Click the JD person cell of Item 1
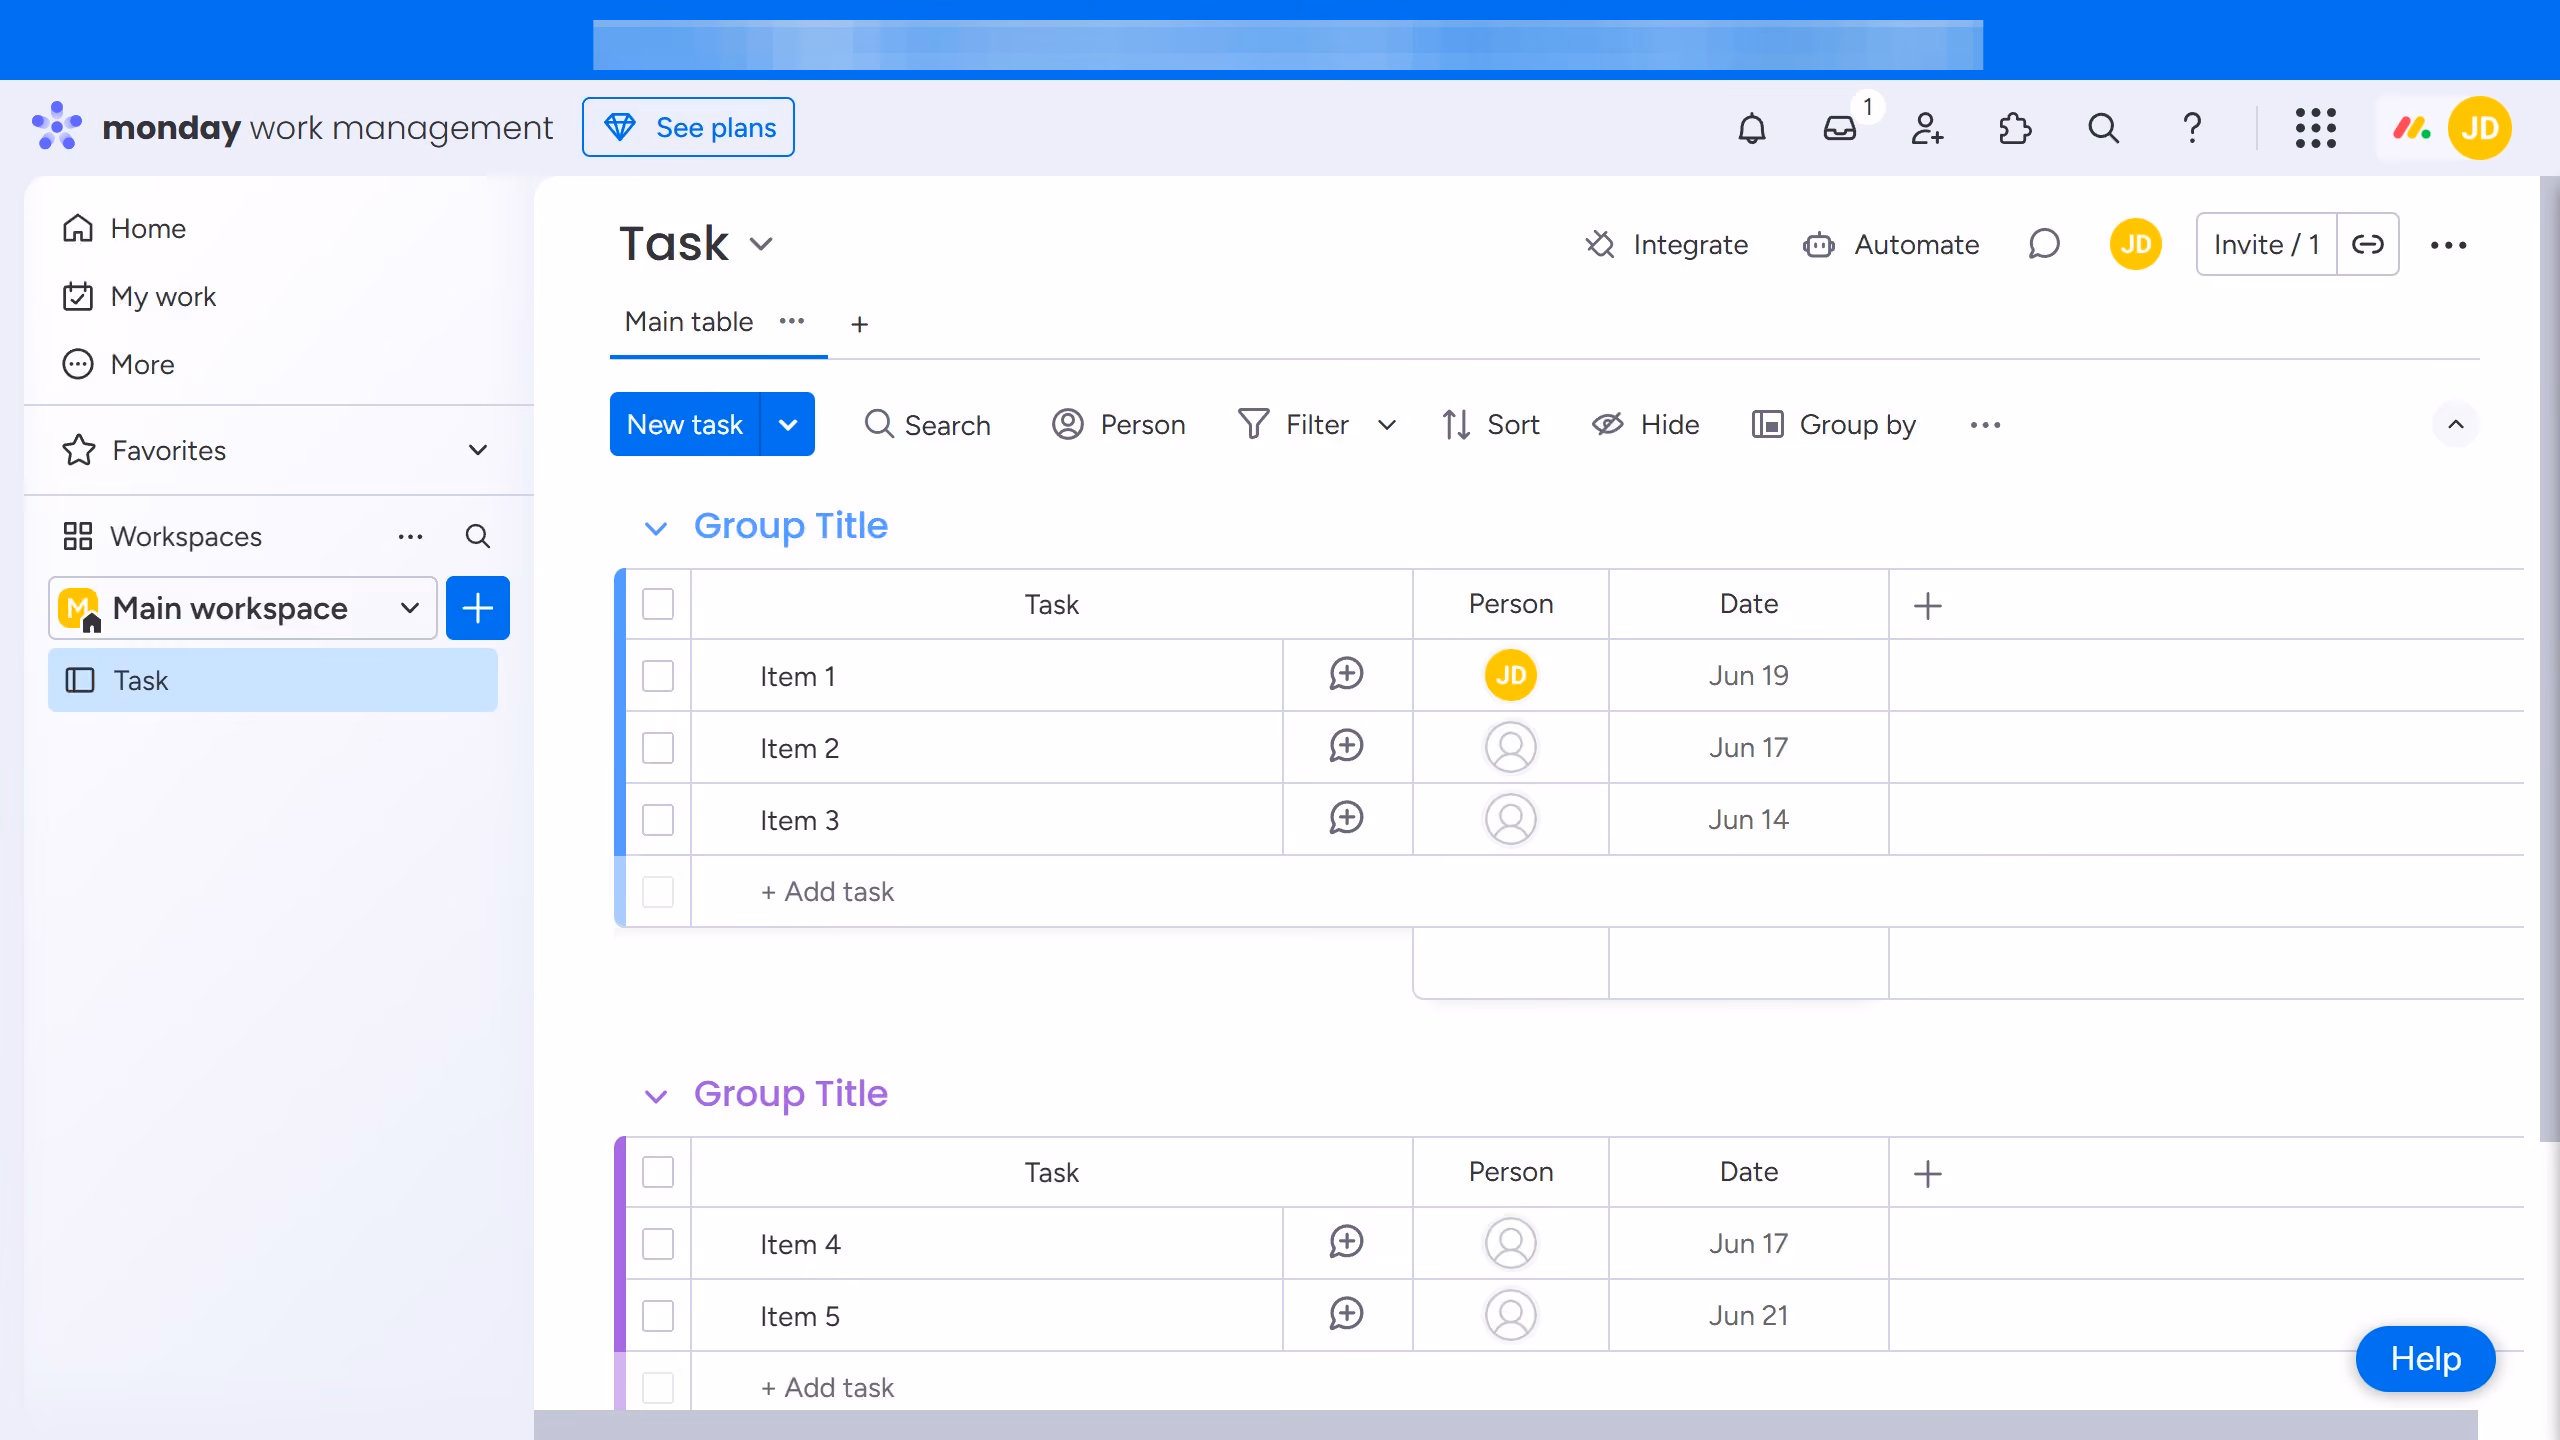This screenshot has width=2560, height=1440. 1510,675
